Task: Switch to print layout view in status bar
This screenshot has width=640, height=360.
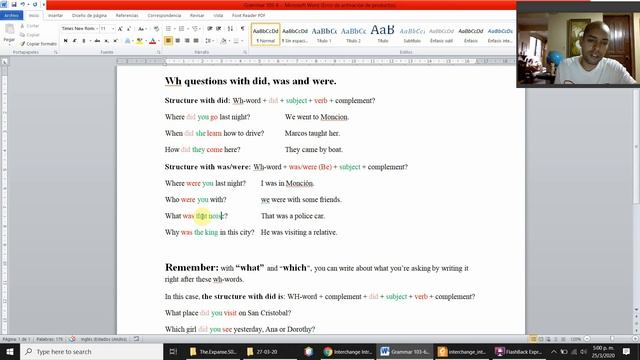Action: tap(533, 339)
